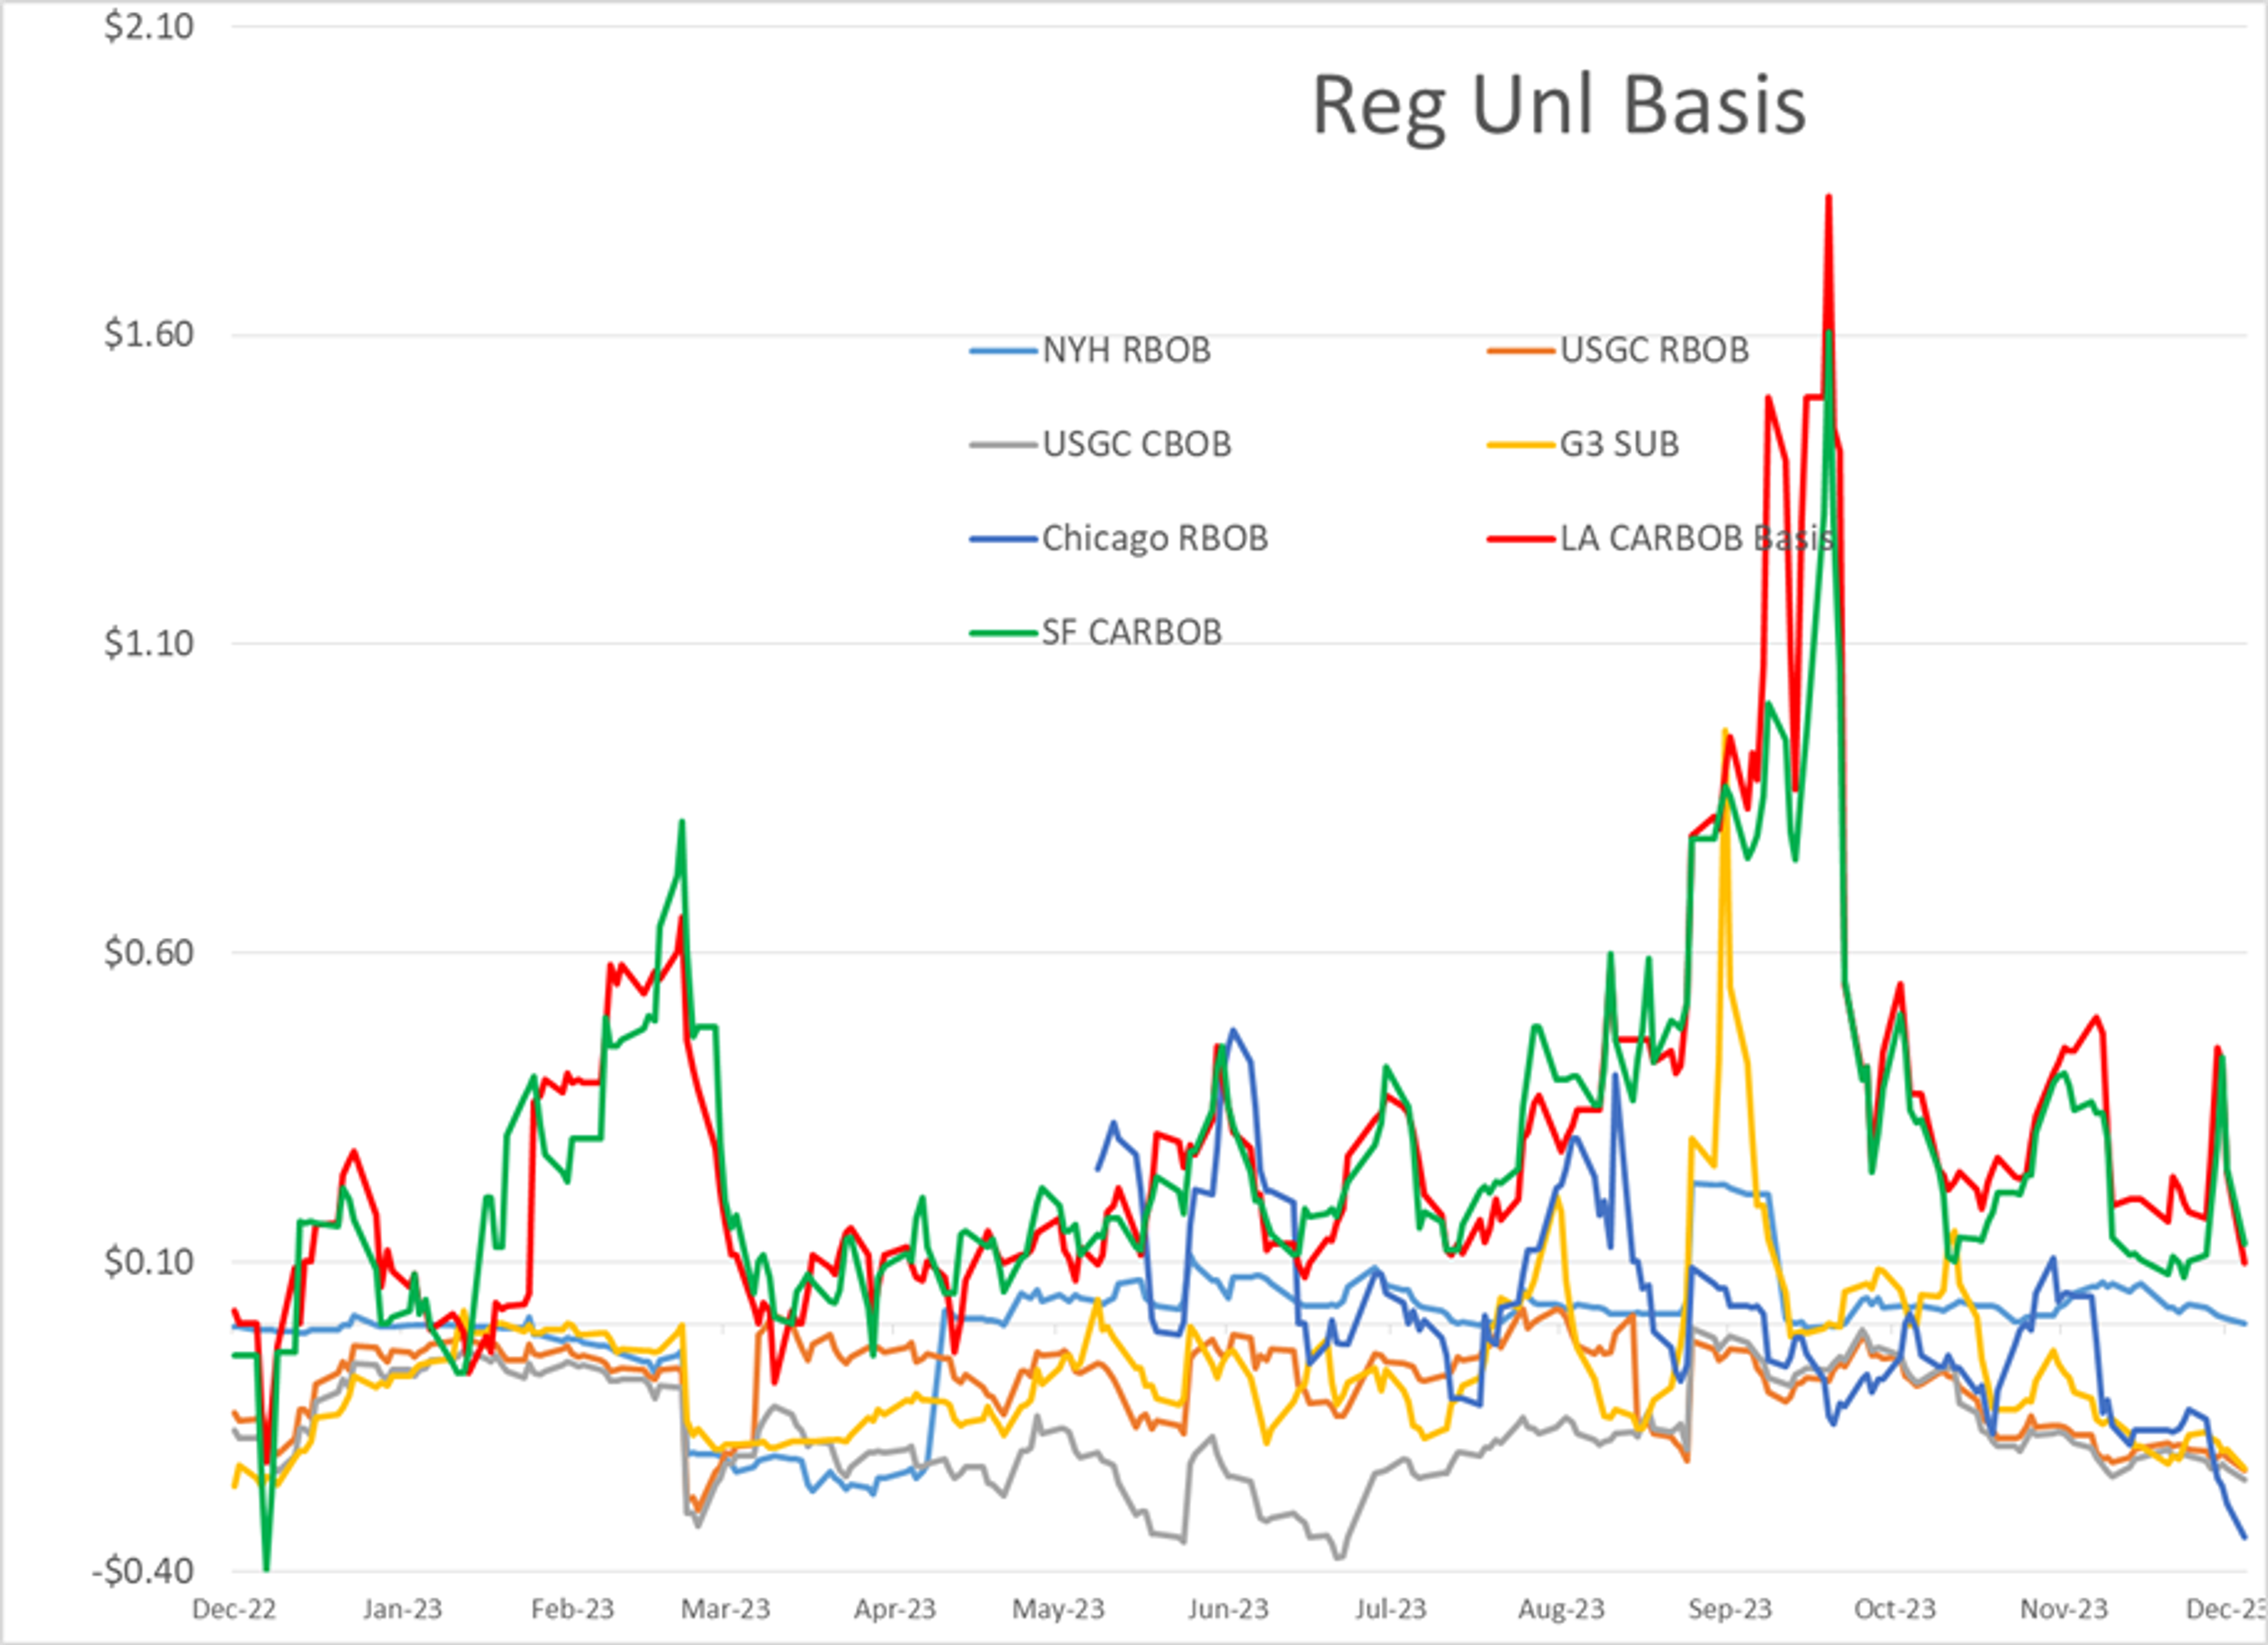Viewport: 2268px width, 1645px height.
Task: Click the $0.60 y-axis label
Action: pyautogui.click(x=149, y=952)
